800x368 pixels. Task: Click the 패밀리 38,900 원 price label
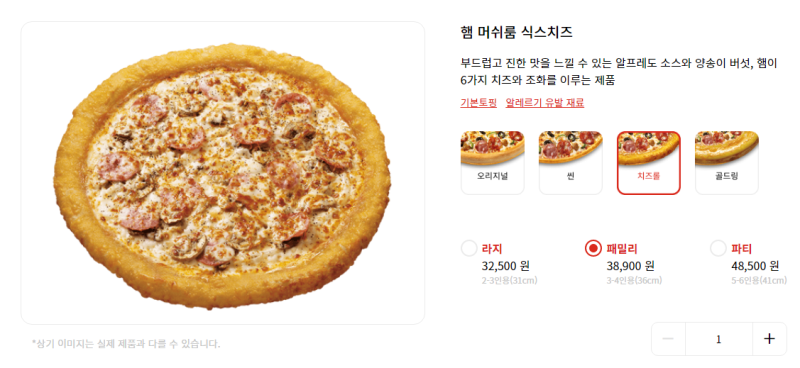pos(630,265)
